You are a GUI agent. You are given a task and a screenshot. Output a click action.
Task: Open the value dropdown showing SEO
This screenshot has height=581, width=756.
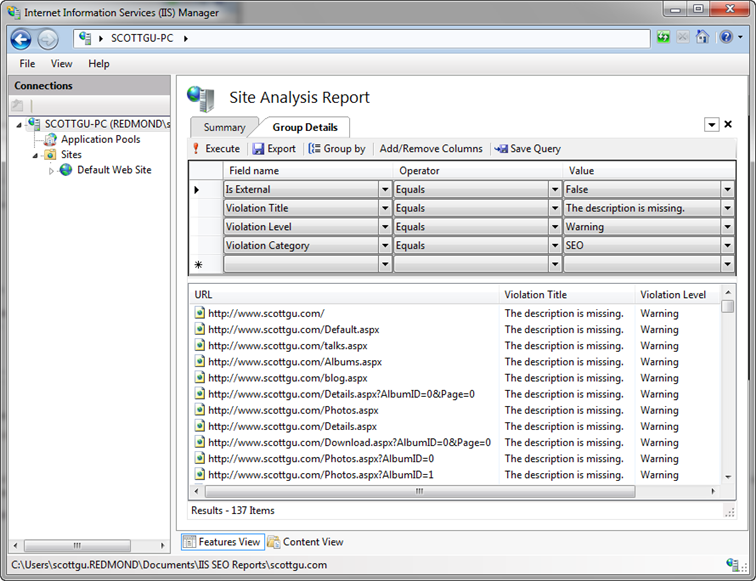click(728, 246)
